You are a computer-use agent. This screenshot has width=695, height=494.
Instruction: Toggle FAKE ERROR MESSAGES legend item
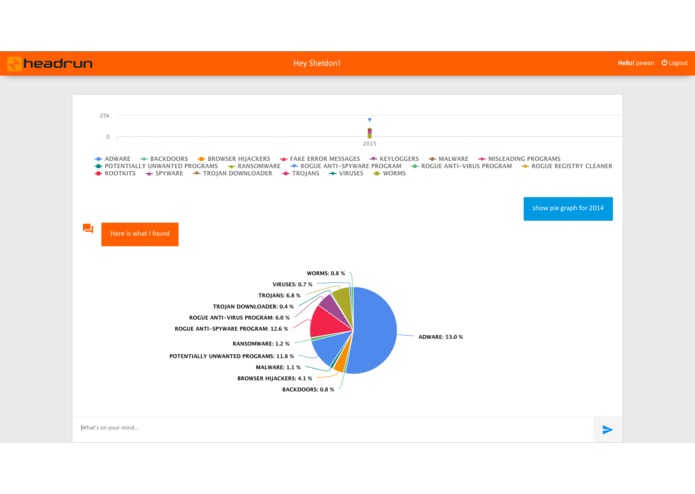coord(320,159)
